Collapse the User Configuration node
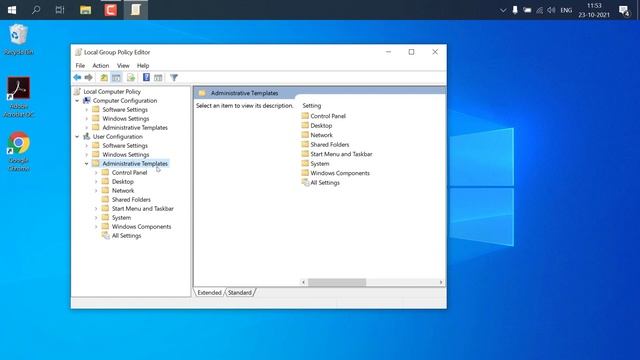This screenshot has width=640, height=360. pyautogui.click(x=77, y=136)
